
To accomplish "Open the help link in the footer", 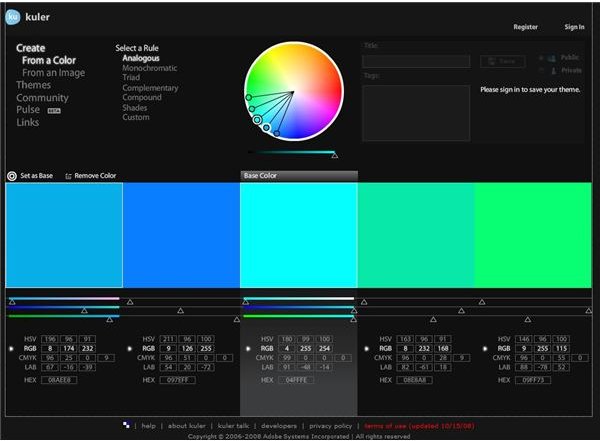I will tap(148, 426).
